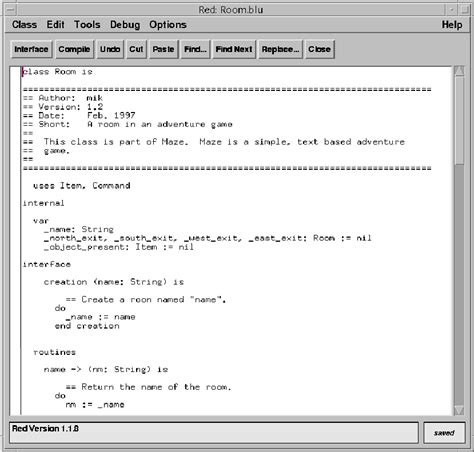The image size is (474, 452).
Task: Click the scrollbar down arrow
Action: coord(459,410)
